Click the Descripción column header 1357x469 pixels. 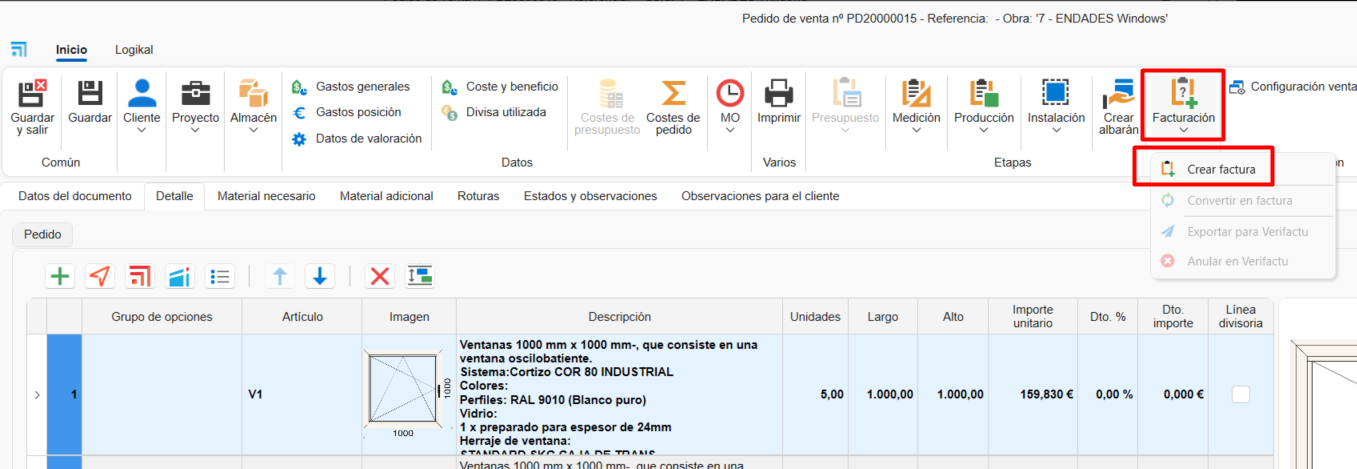(620, 317)
